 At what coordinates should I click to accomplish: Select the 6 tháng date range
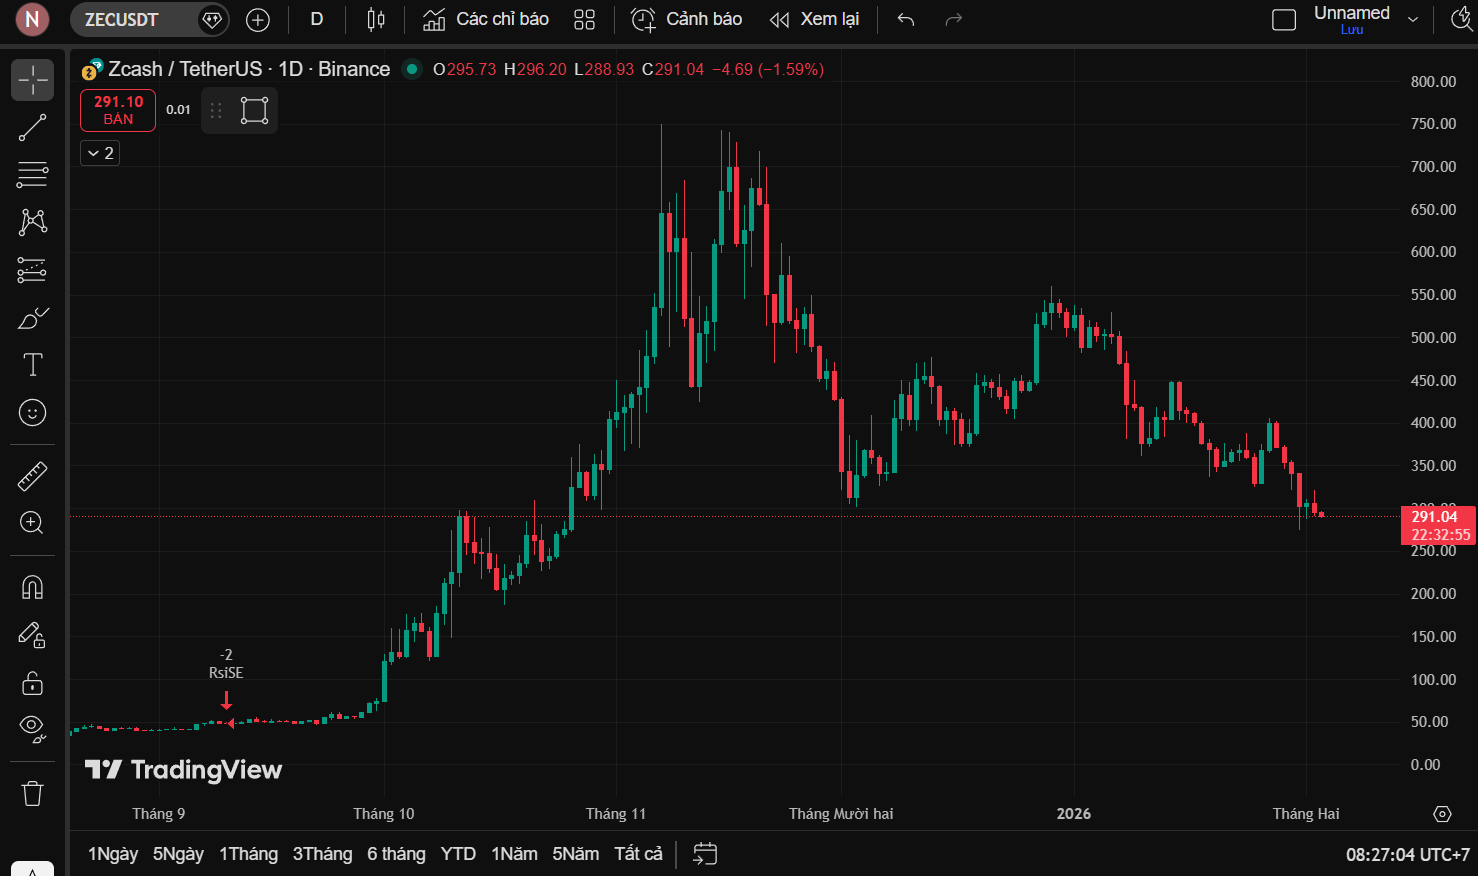click(x=396, y=854)
